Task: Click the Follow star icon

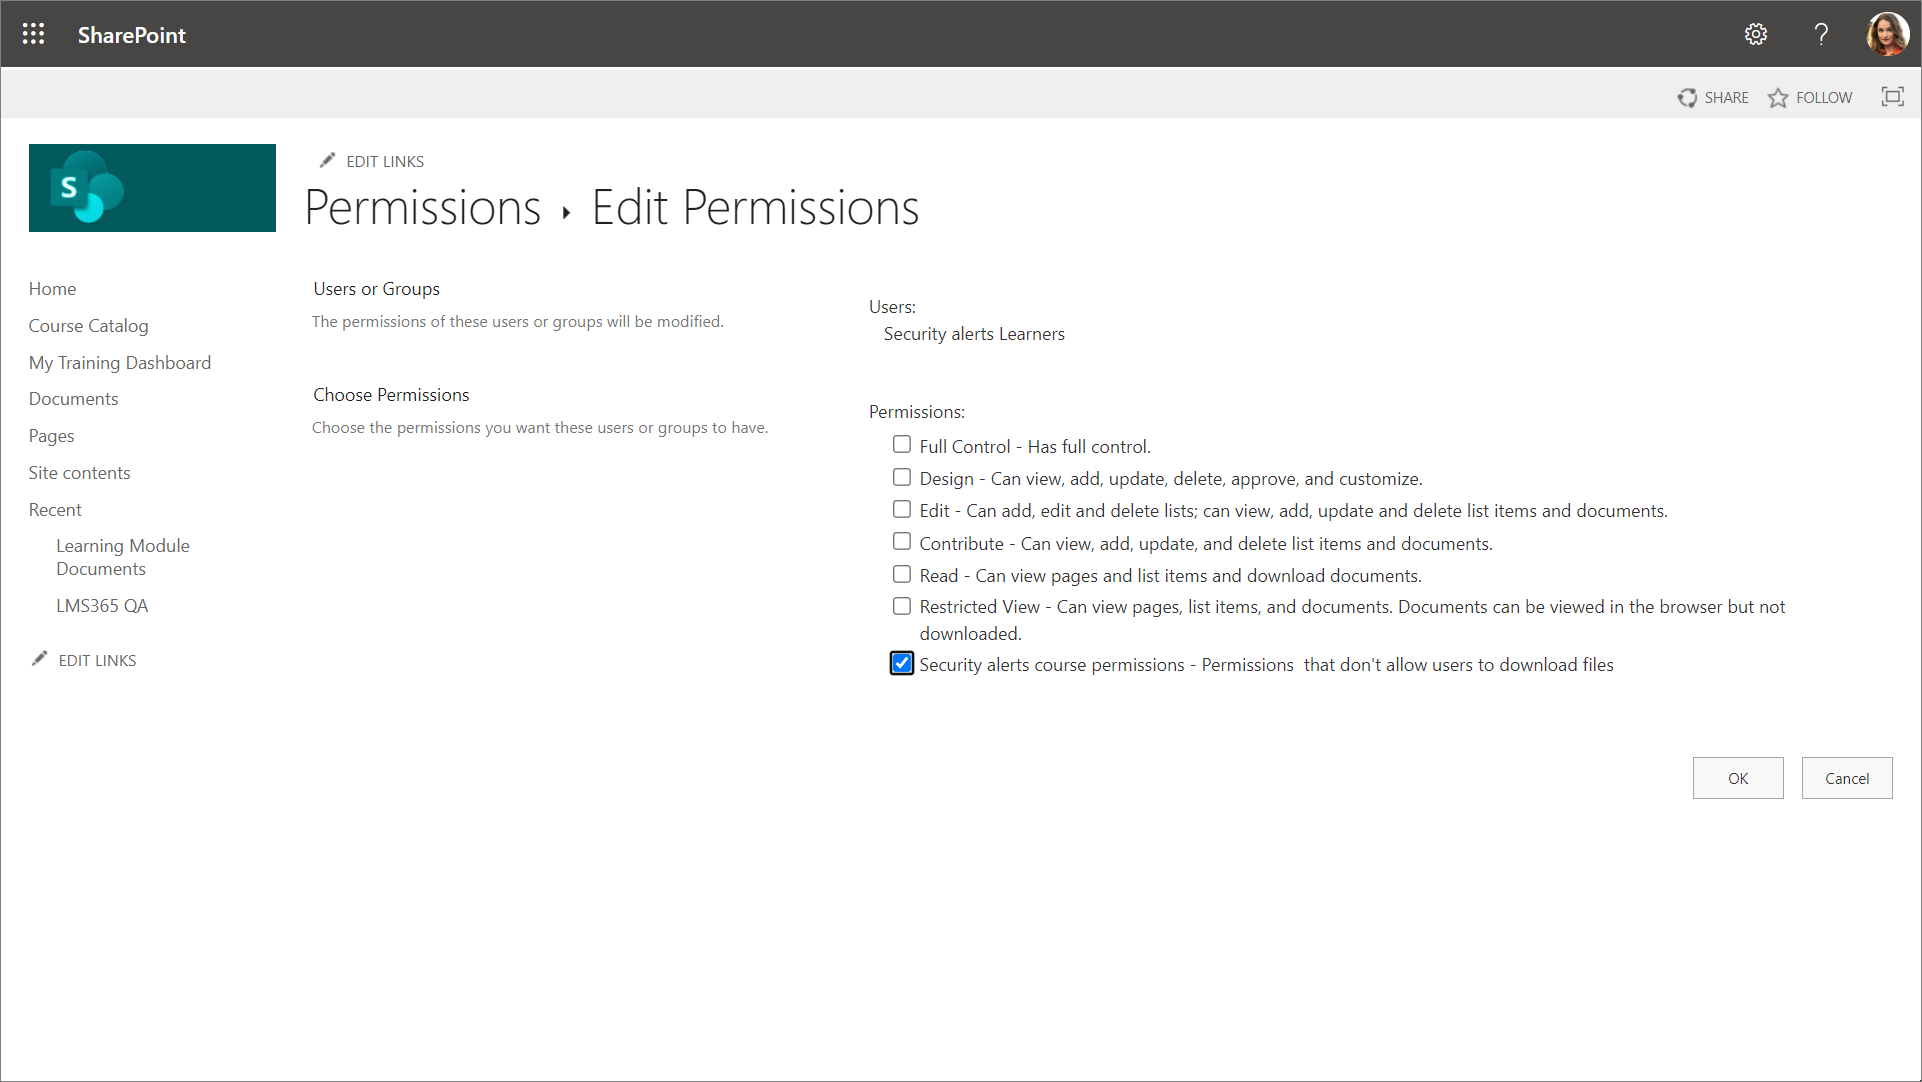Action: click(x=1778, y=97)
